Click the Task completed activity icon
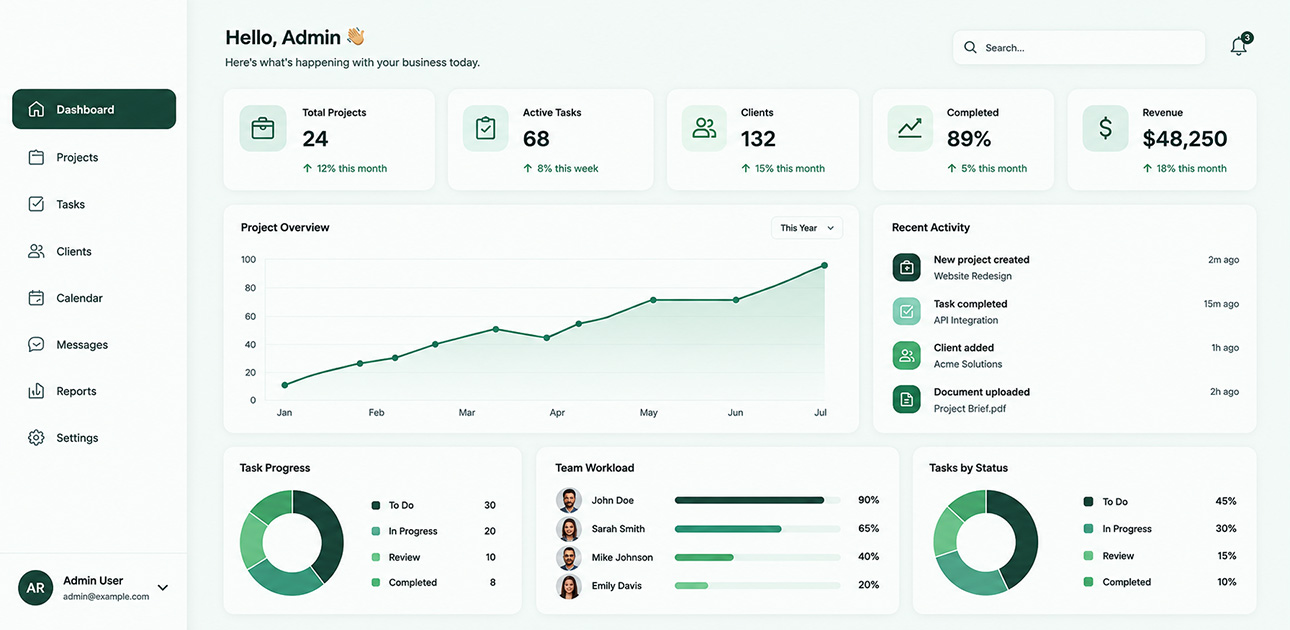The width and height of the screenshot is (1290, 630). pyautogui.click(x=906, y=311)
